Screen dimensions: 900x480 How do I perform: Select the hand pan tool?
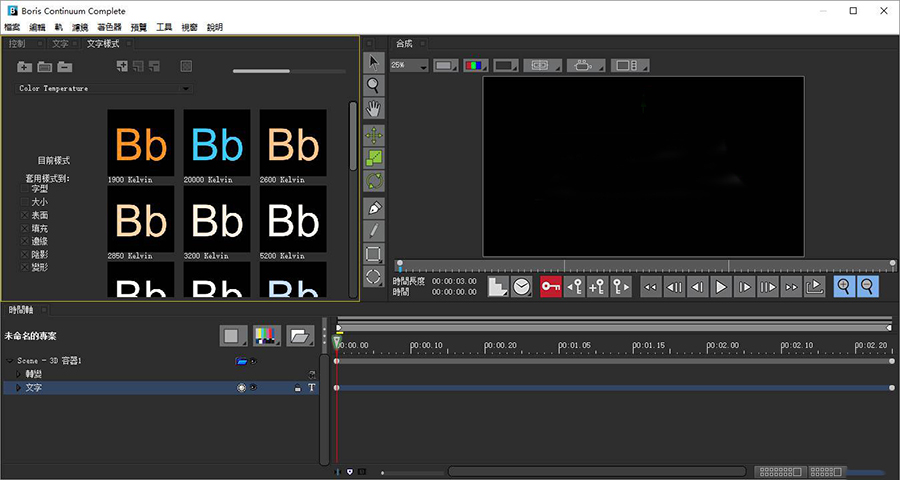[374, 110]
